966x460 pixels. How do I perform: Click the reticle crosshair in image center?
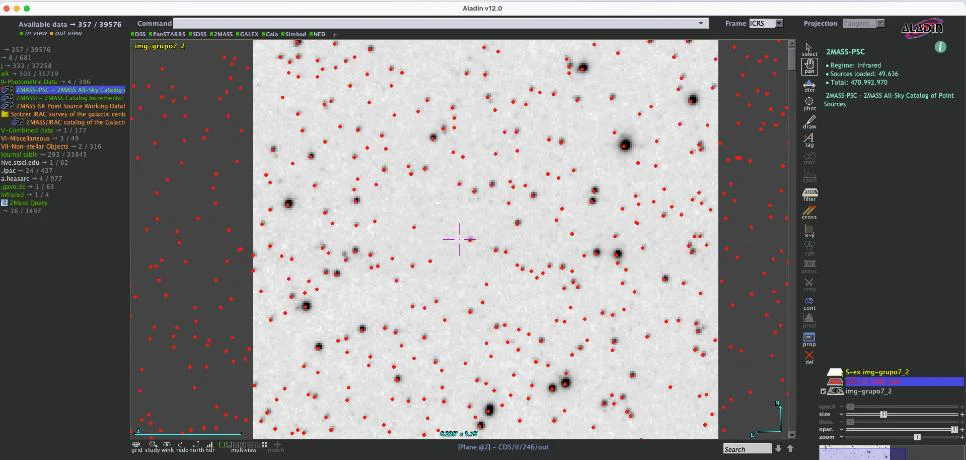[459, 239]
